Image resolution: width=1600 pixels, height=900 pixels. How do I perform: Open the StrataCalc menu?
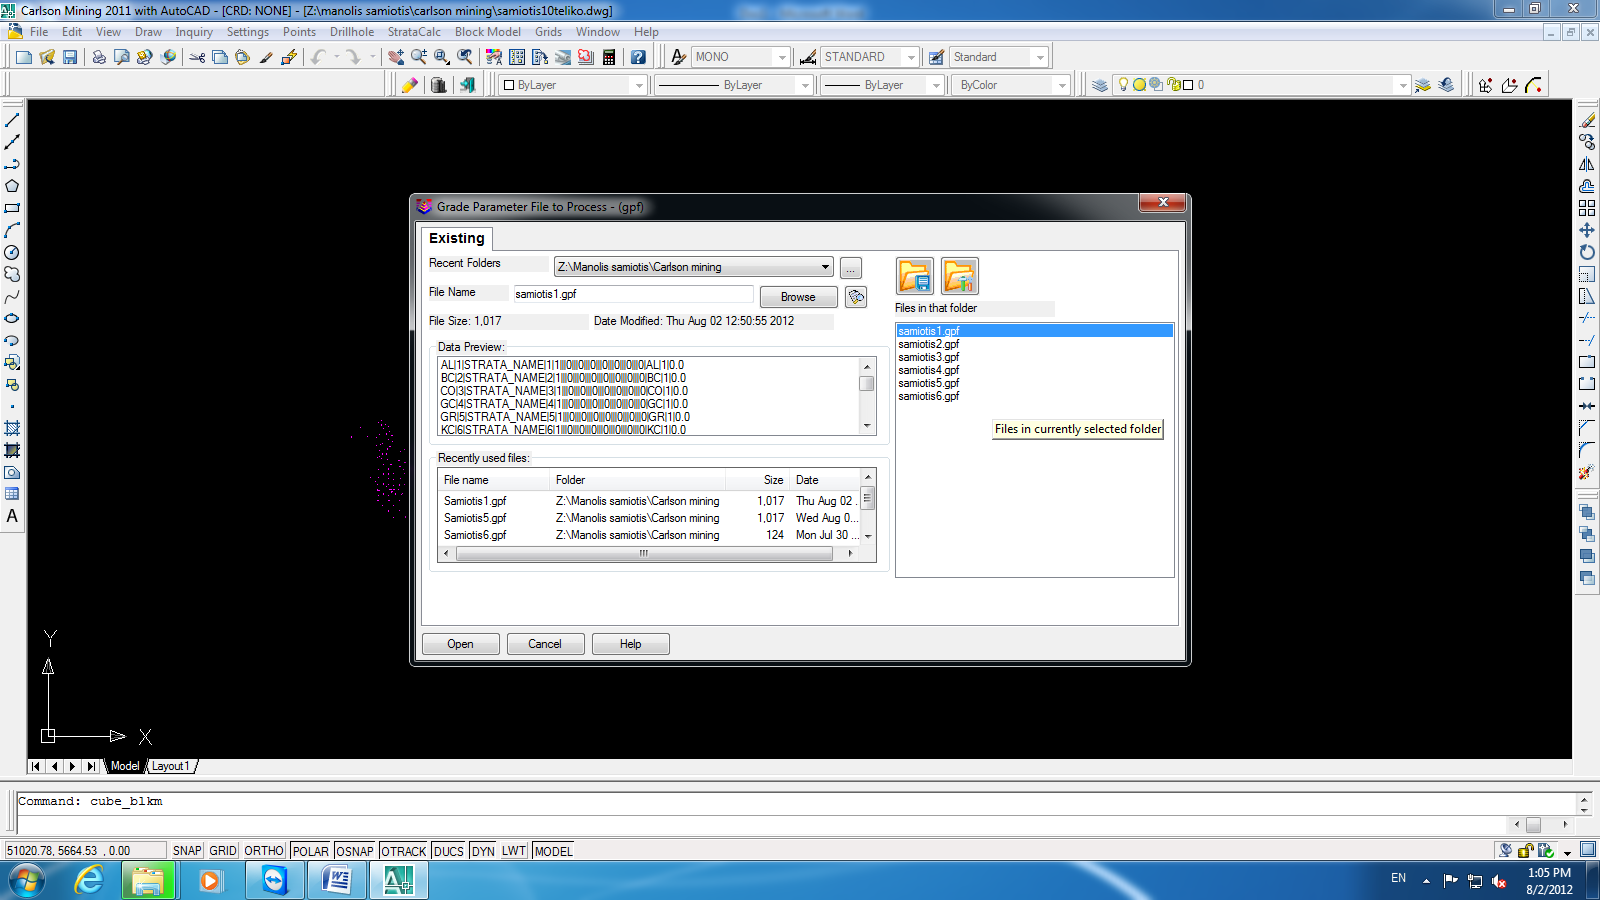[x=414, y=32]
